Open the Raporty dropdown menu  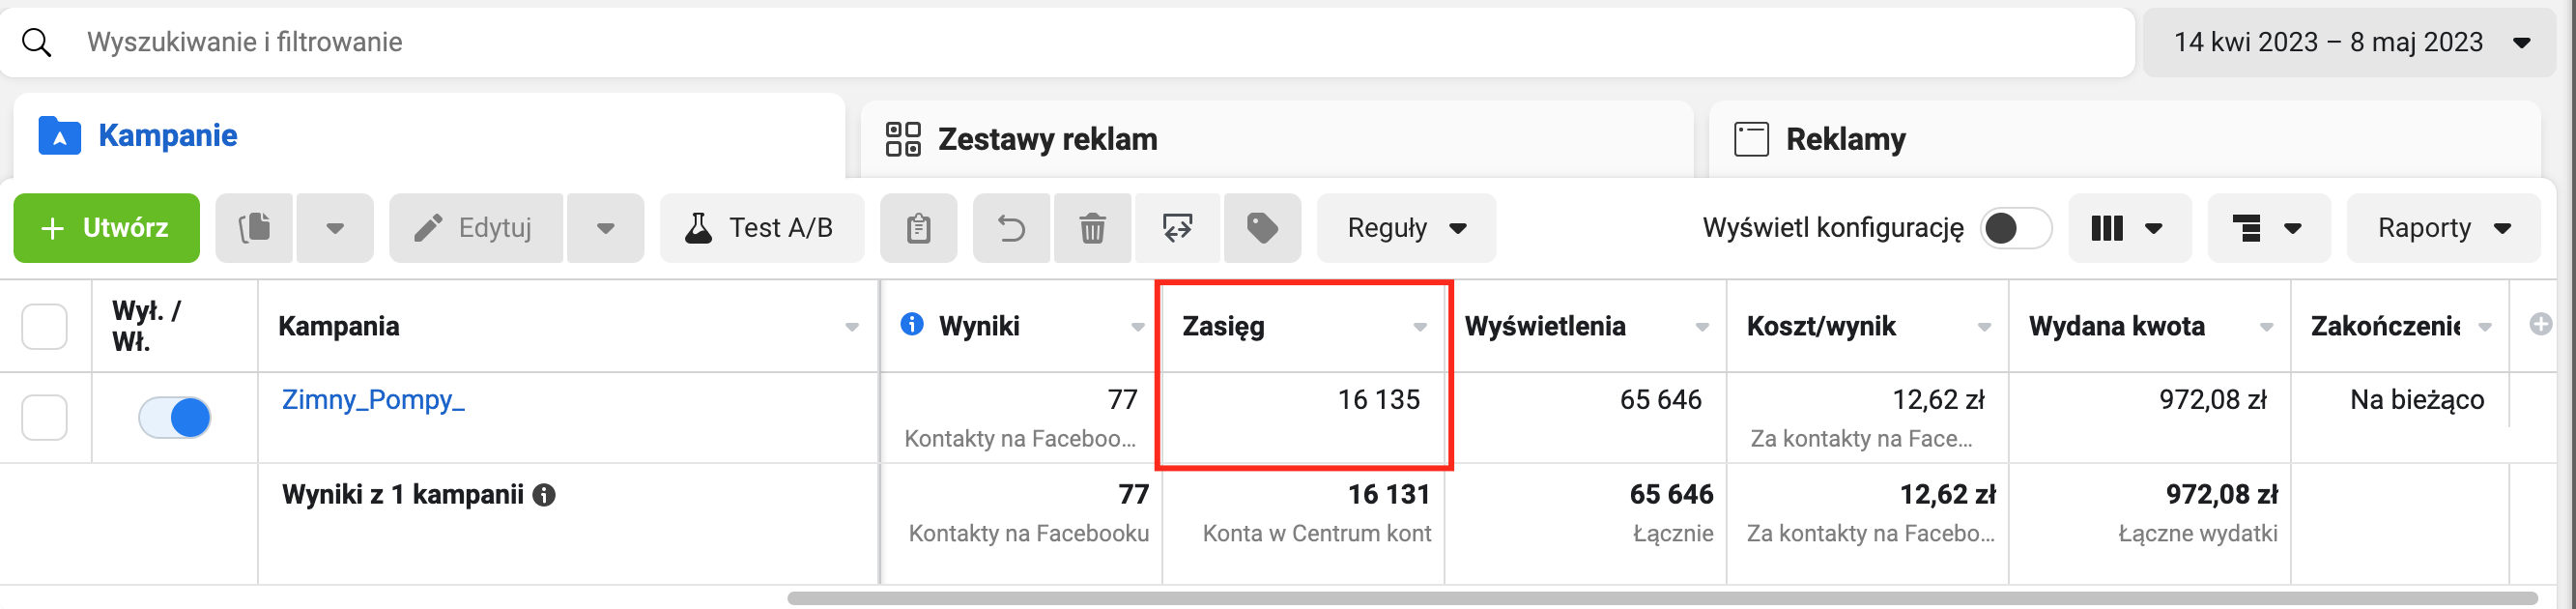[2442, 228]
